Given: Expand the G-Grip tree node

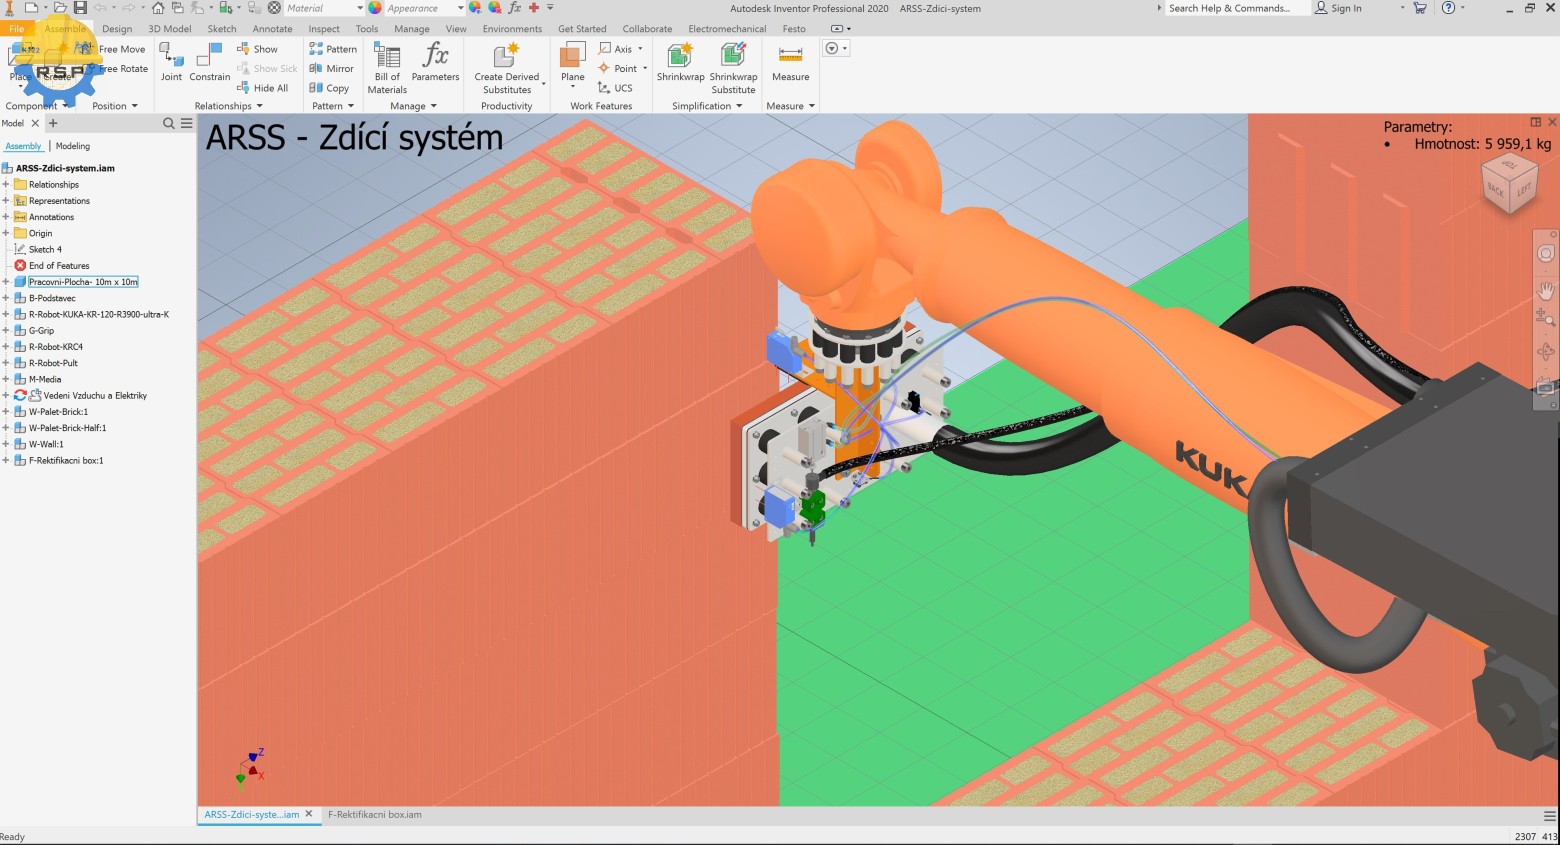Looking at the screenshot, I should (6, 331).
